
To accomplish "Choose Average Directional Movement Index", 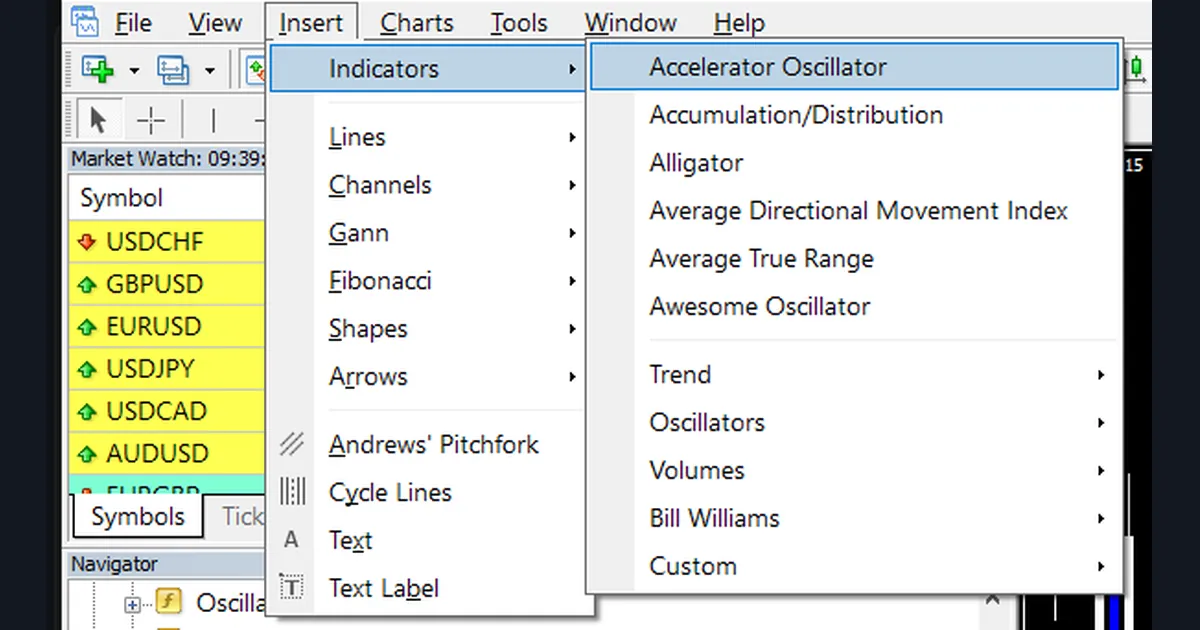I will coord(854,211).
